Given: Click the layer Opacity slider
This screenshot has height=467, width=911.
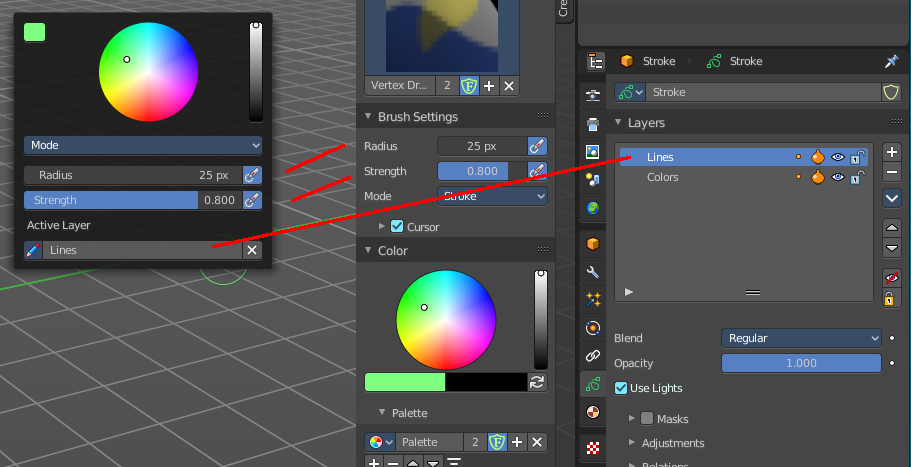Looking at the screenshot, I should click(801, 363).
